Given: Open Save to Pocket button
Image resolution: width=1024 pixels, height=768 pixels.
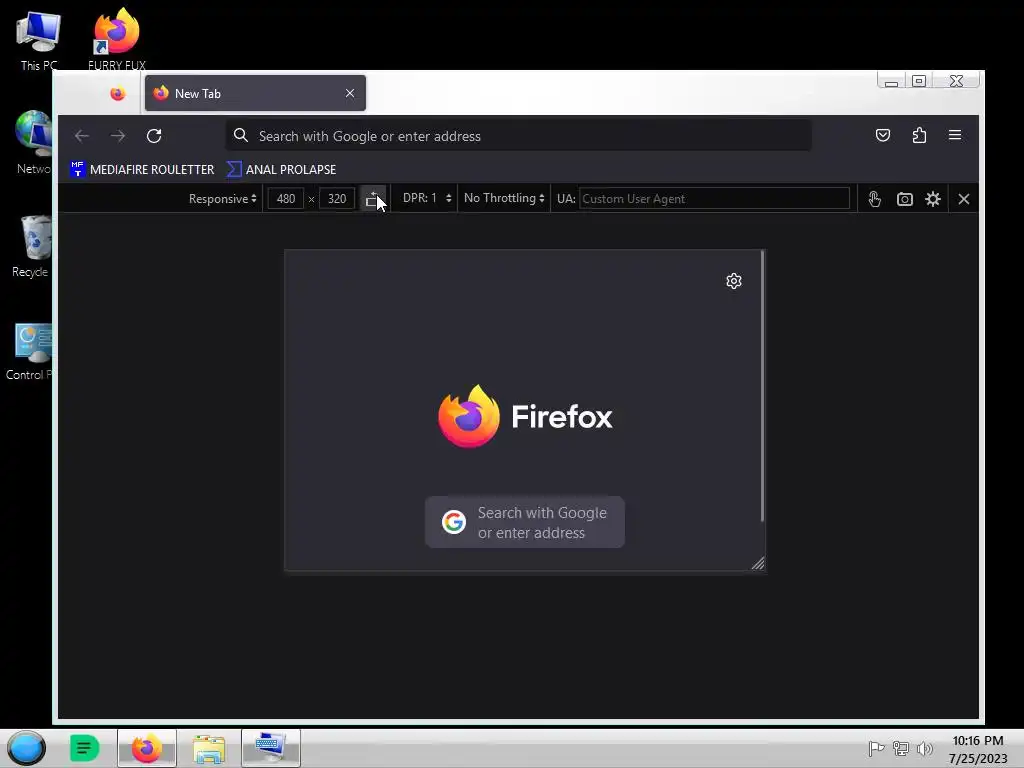Looking at the screenshot, I should [883, 135].
